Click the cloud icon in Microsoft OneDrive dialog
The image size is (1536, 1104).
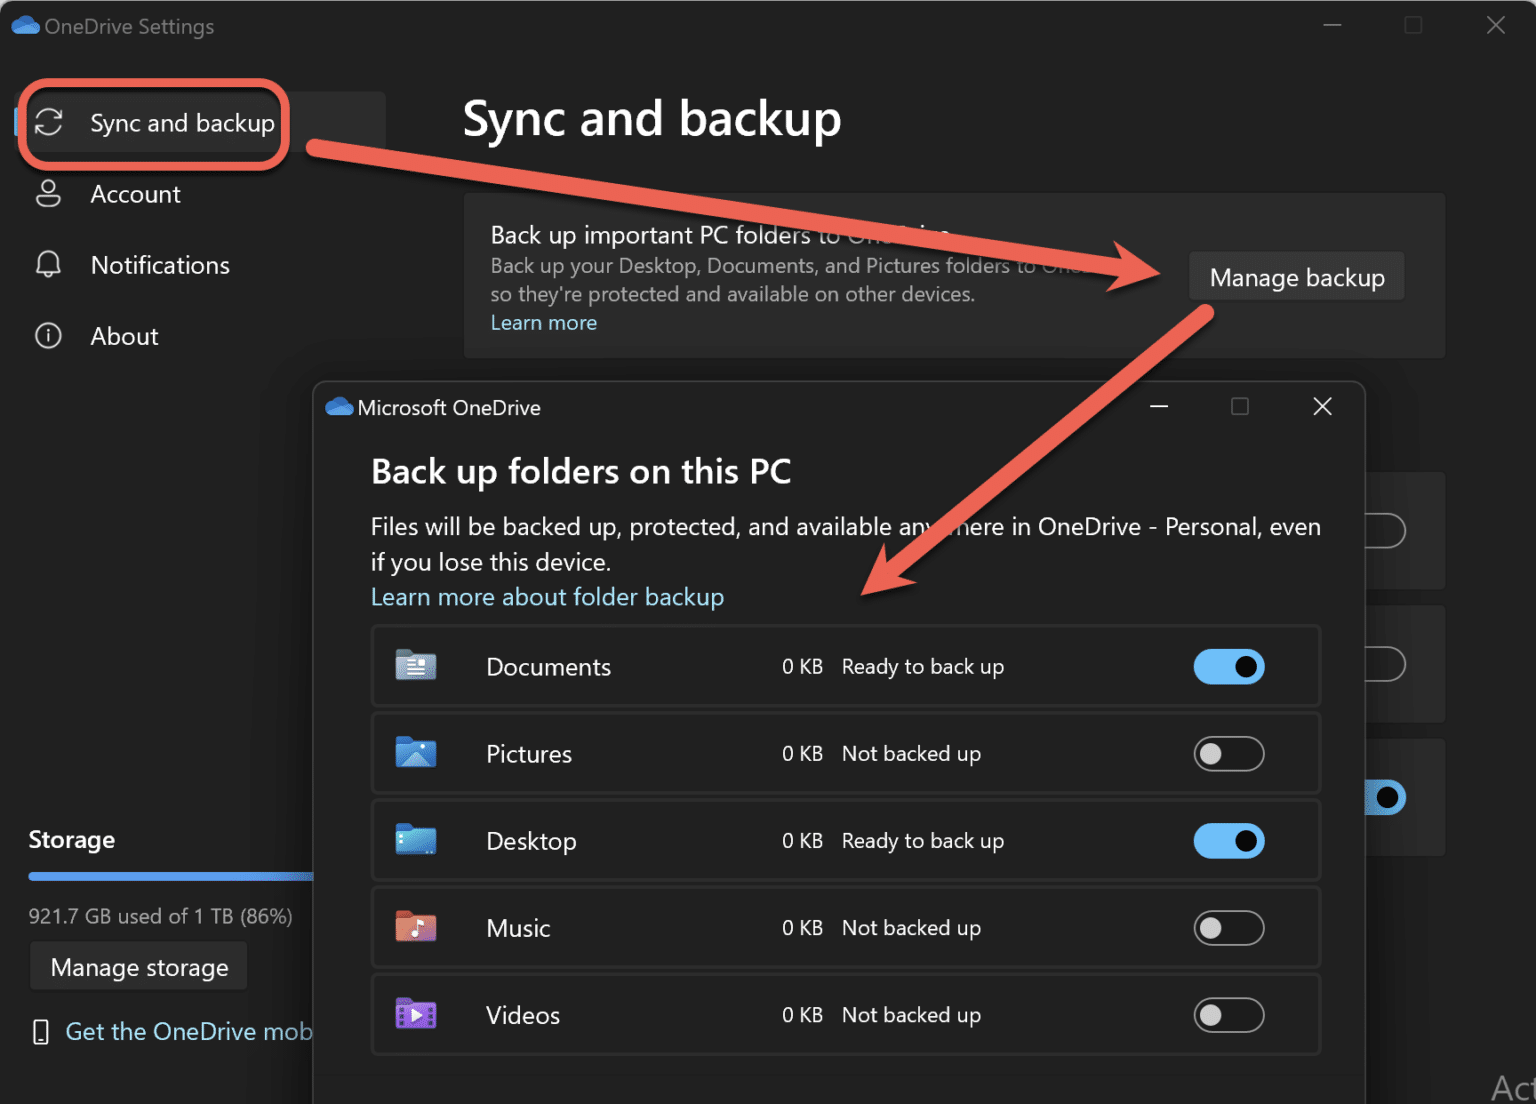coord(340,407)
